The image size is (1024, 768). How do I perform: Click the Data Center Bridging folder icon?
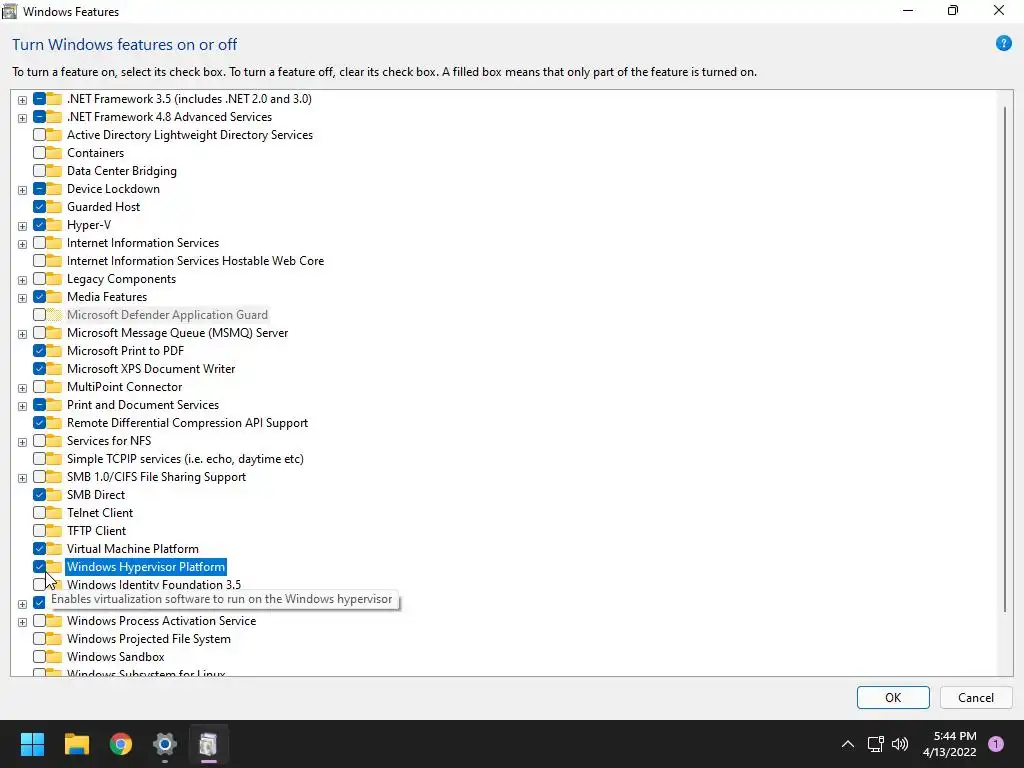tap(54, 171)
